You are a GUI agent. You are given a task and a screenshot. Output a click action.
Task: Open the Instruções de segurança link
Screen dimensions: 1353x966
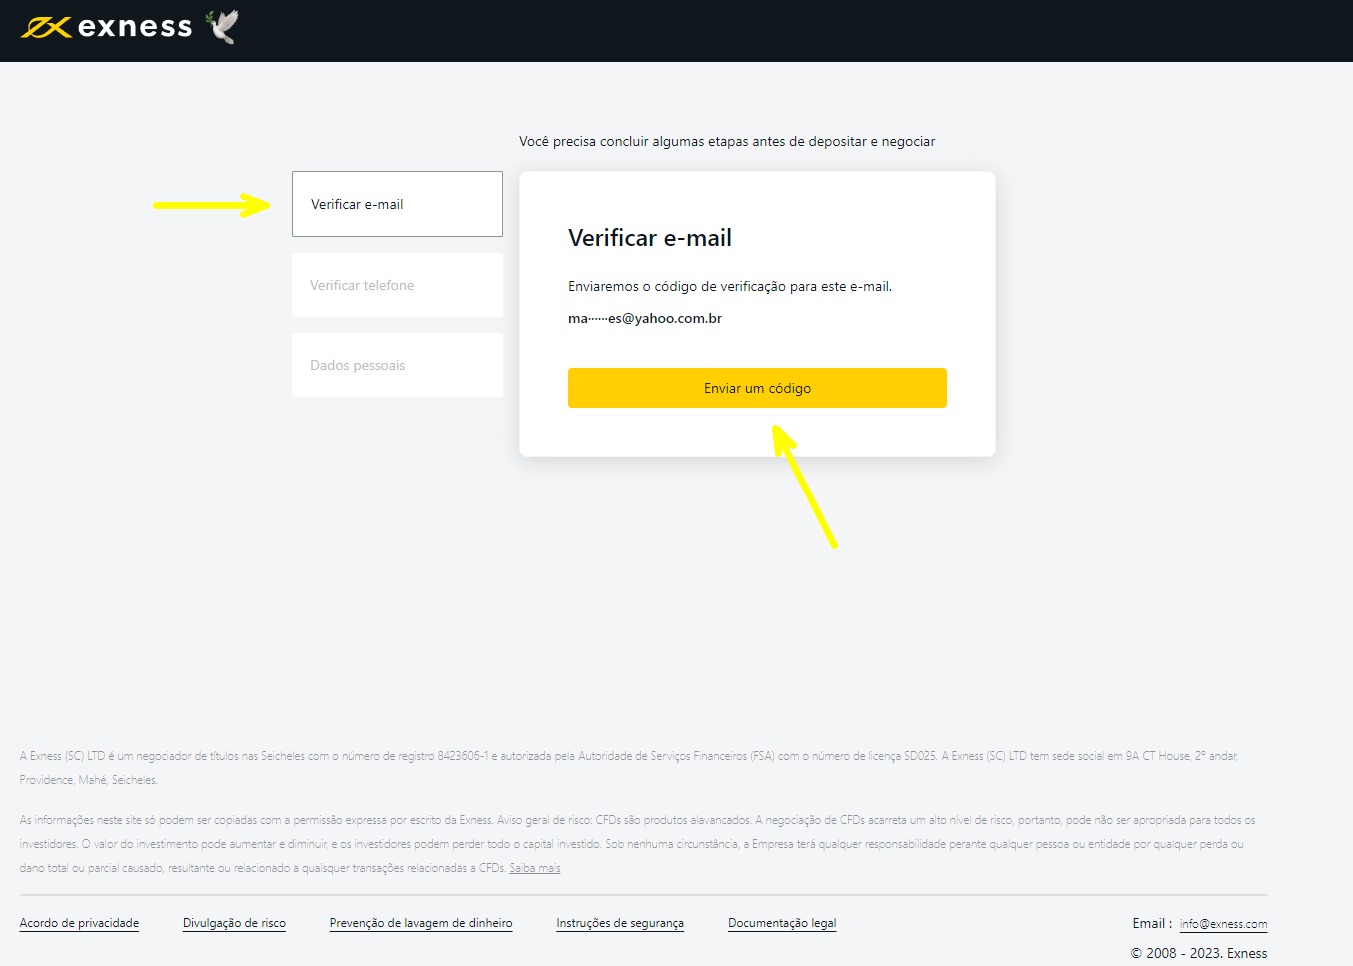click(x=620, y=923)
